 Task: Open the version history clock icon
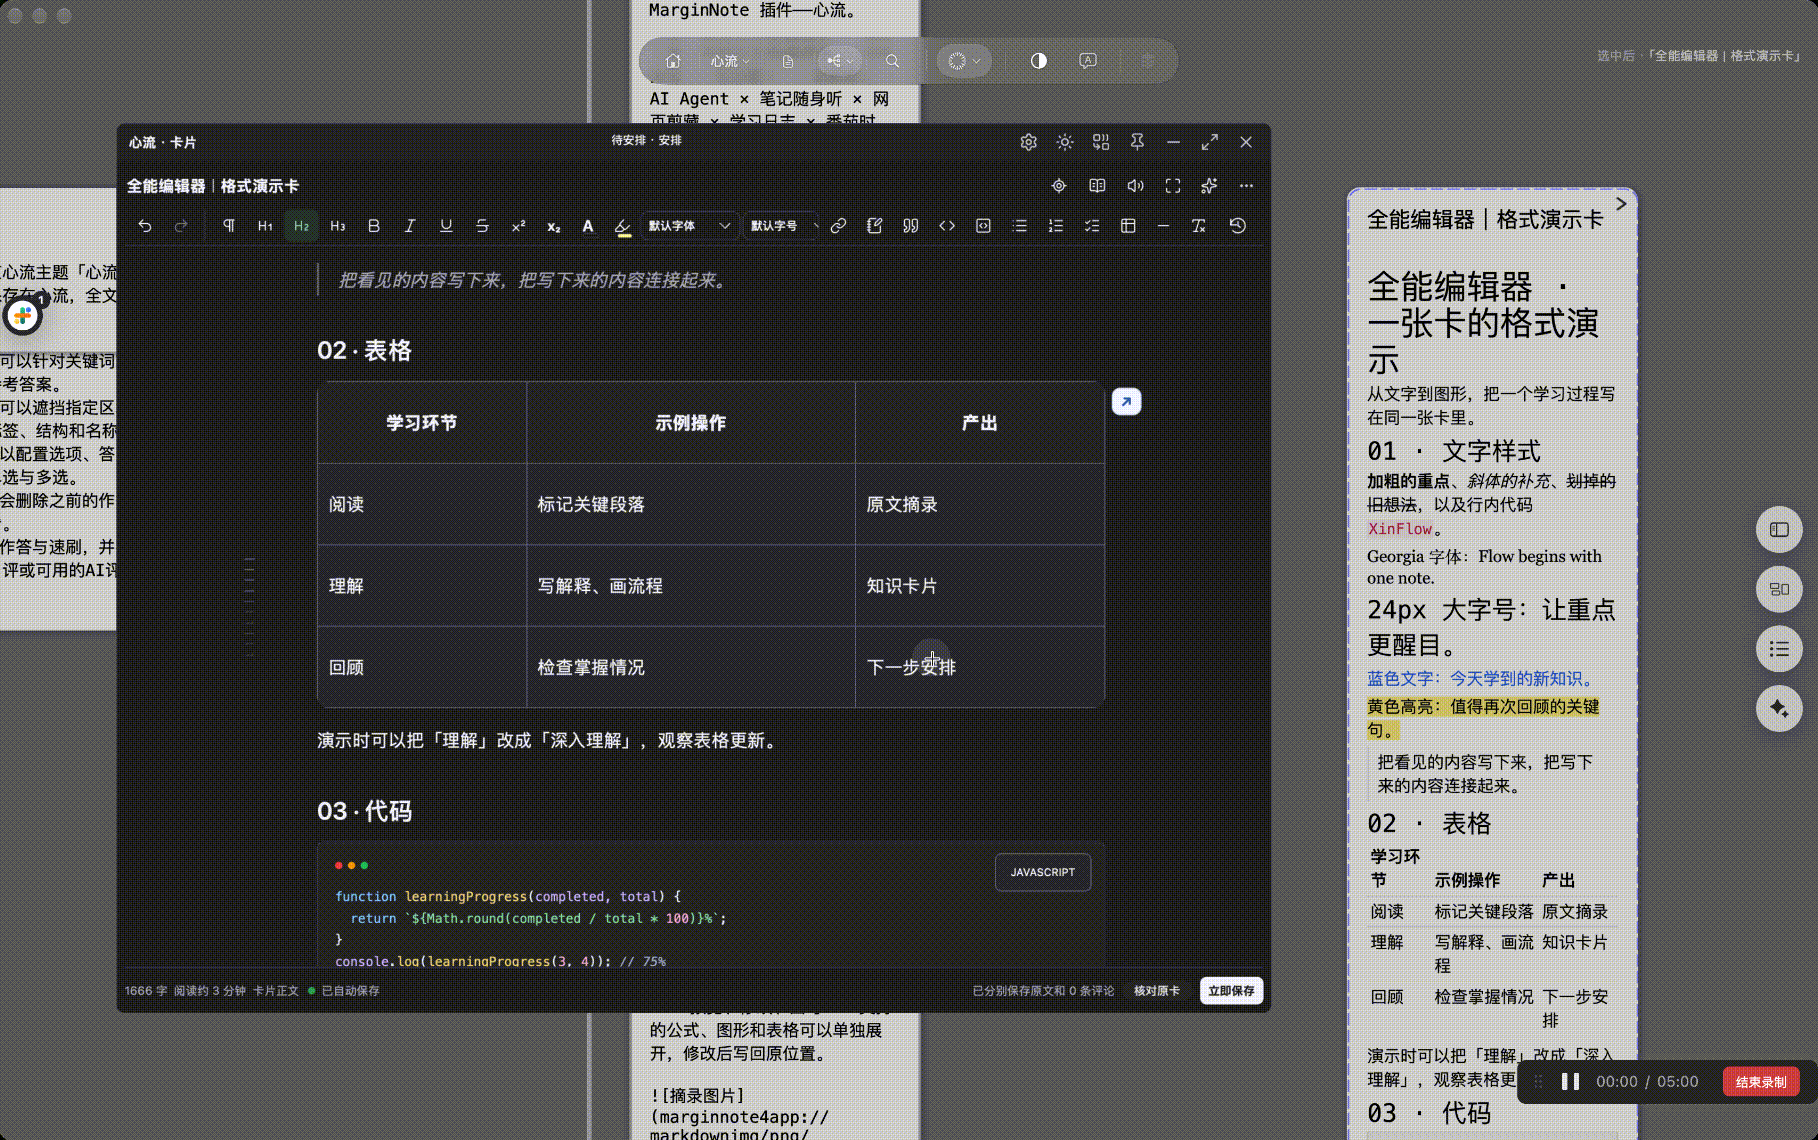click(x=1237, y=226)
